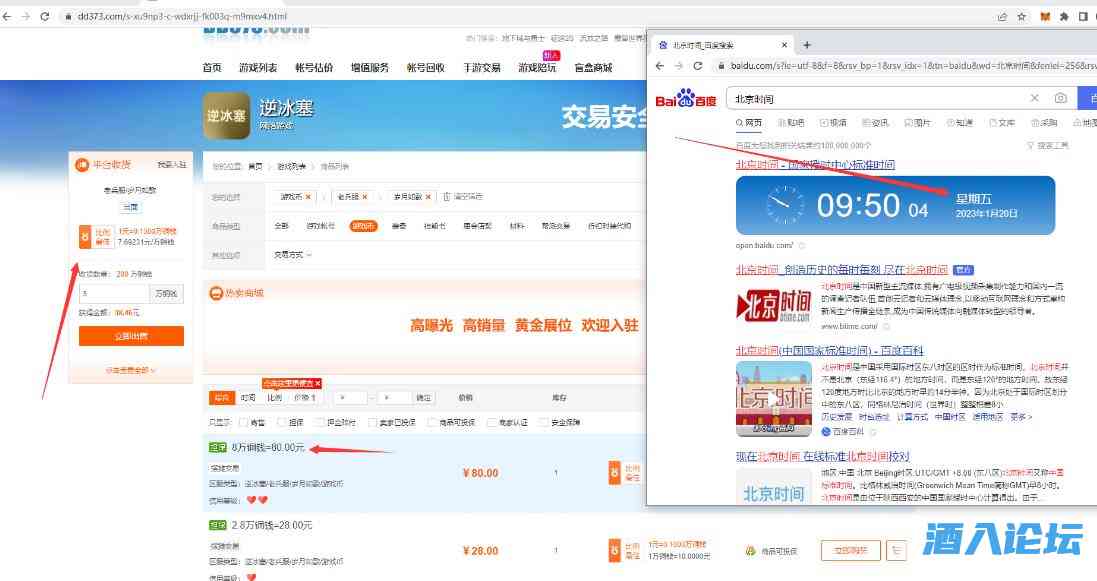The width and height of the screenshot is (1097, 581).
Task: Check the 安全保障 filter checkbox
Action: click(542, 423)
